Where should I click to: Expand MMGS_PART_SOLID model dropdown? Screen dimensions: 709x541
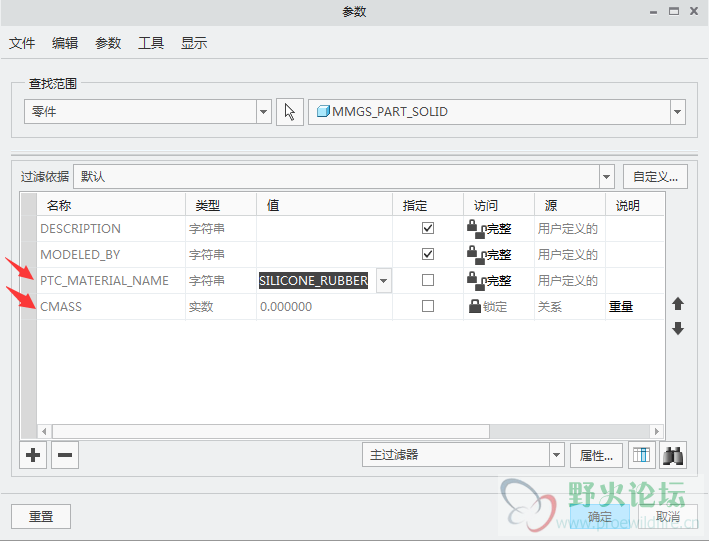(x=677, y=112)
